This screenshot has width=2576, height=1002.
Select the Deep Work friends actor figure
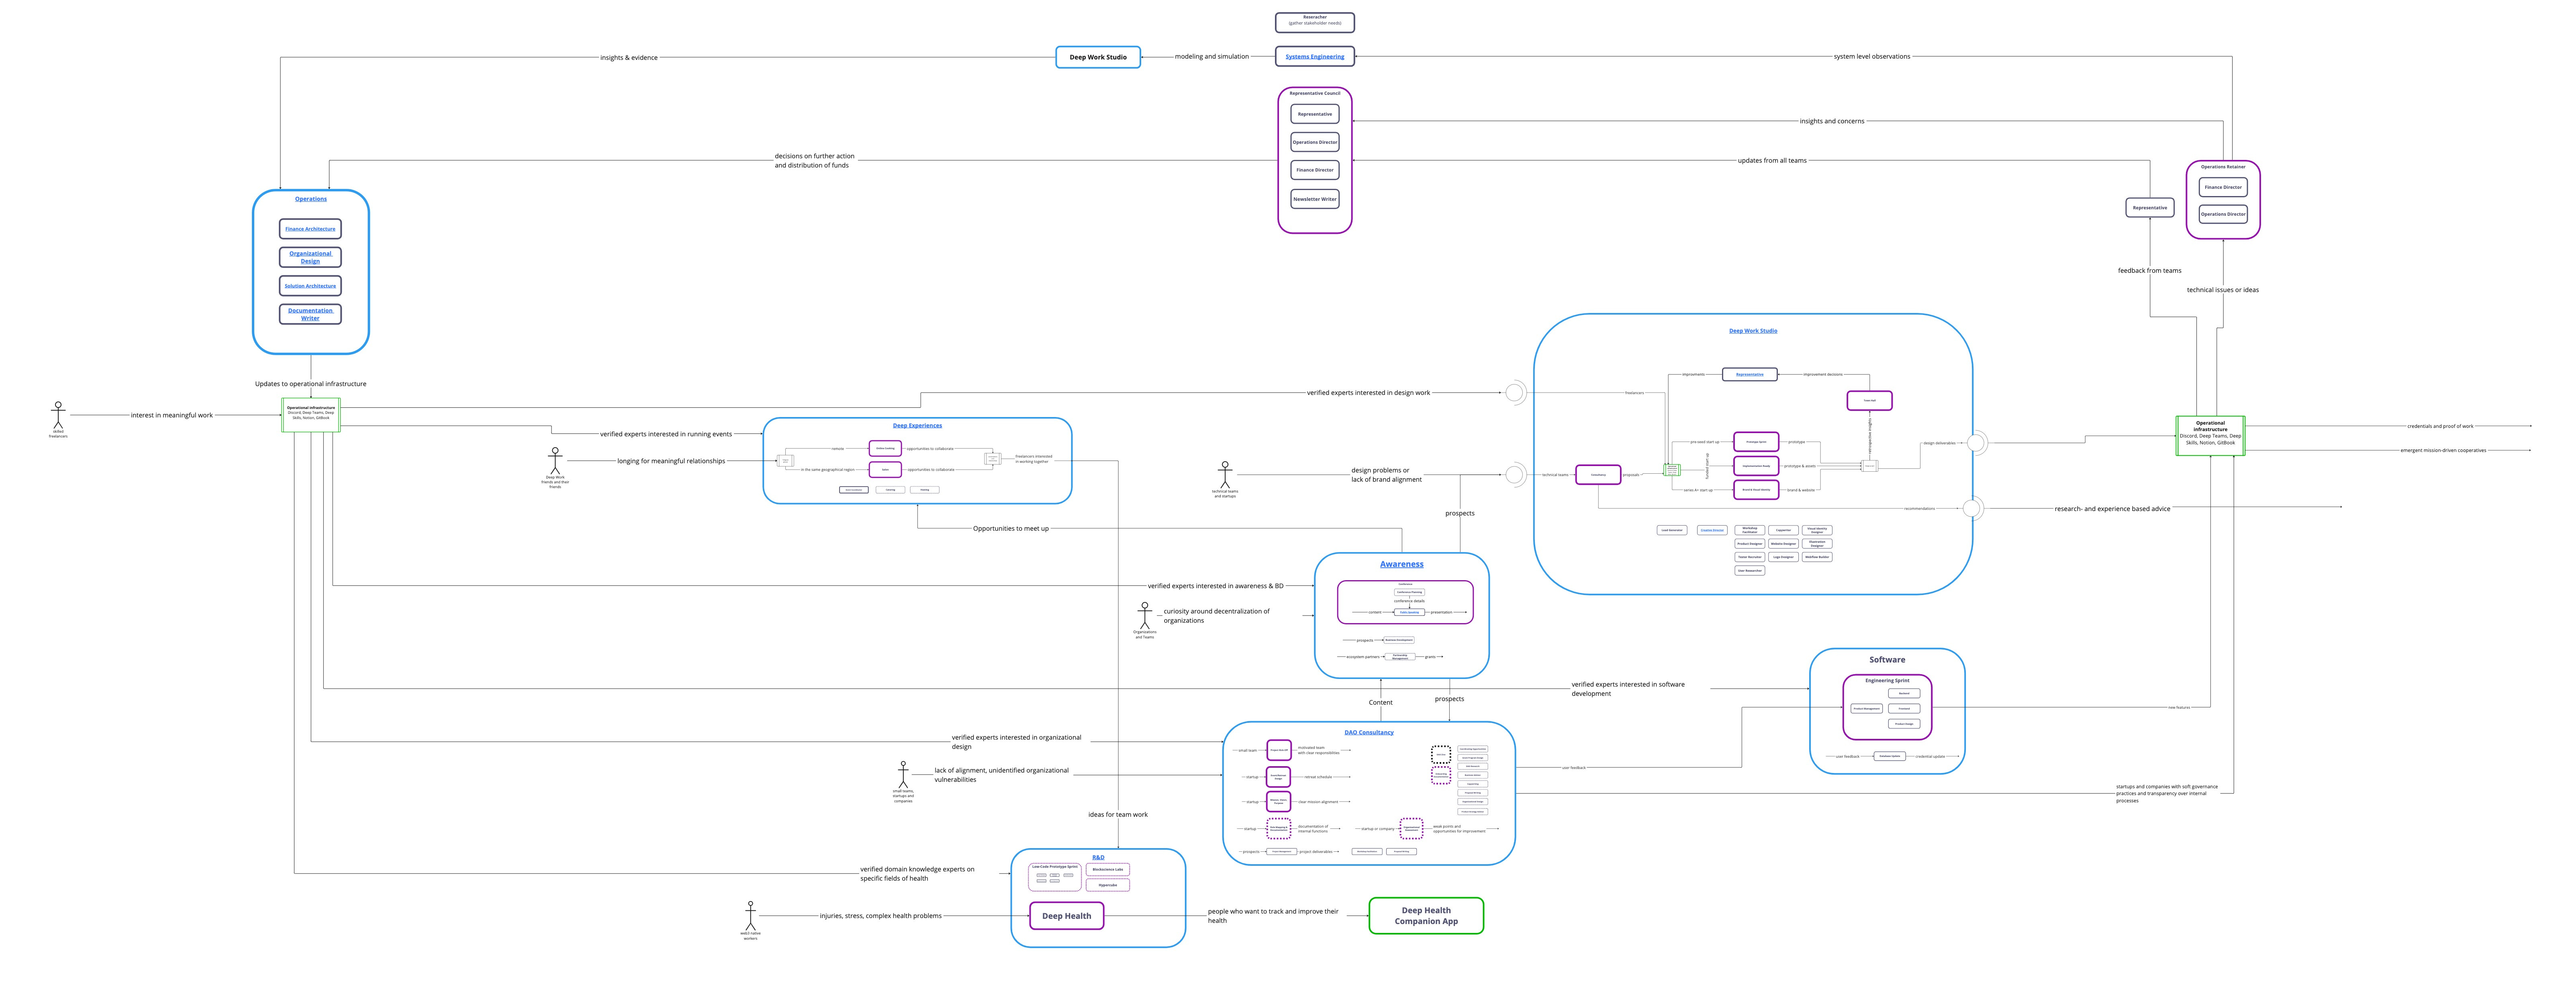coord(555,460)
